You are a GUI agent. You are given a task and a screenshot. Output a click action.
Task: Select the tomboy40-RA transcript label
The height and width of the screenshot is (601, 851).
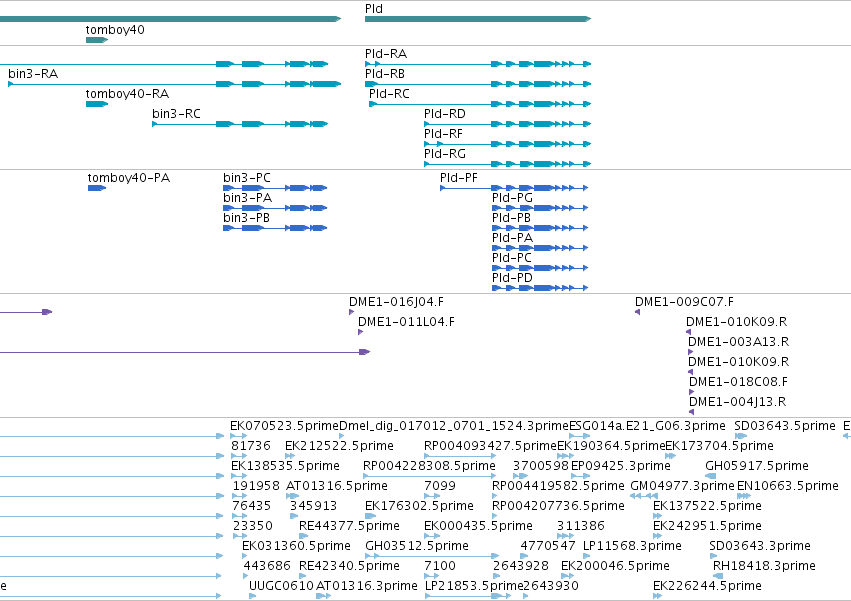[128, 94]
